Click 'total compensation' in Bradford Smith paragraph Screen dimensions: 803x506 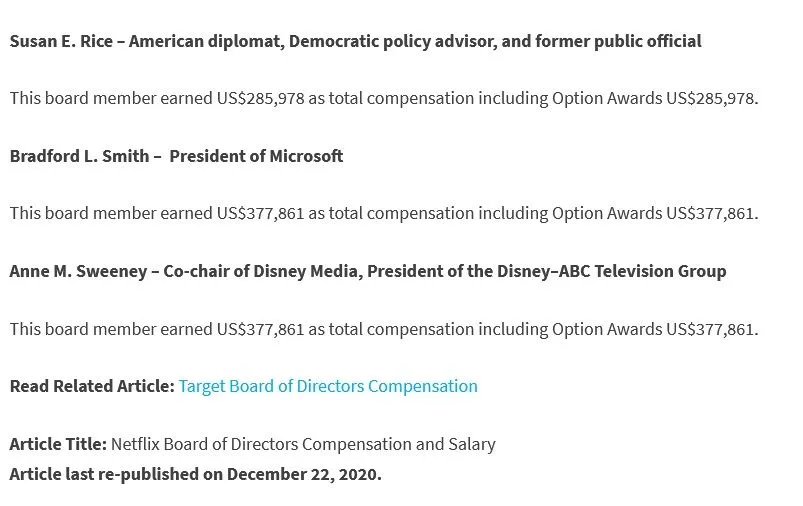coord(401,214)
